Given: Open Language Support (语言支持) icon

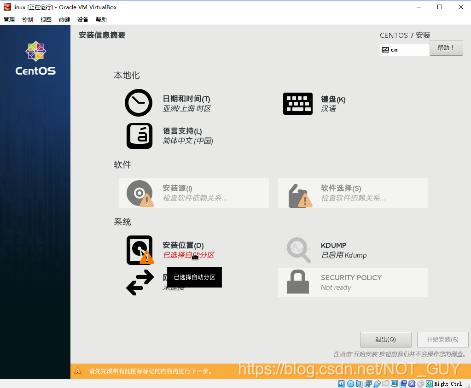Looking at the screenshot, I should tap(139, 136).
